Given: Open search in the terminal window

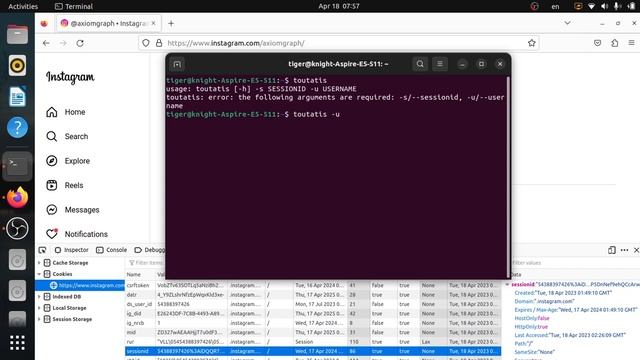Looking at the screenshot, I should 420,64.
